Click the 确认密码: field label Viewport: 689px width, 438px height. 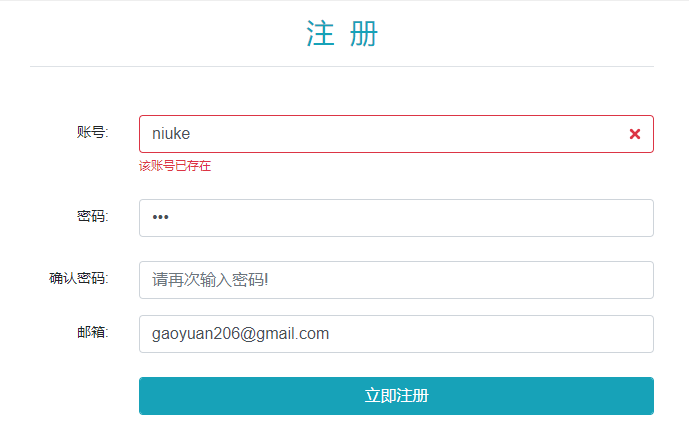pos(79,278)
